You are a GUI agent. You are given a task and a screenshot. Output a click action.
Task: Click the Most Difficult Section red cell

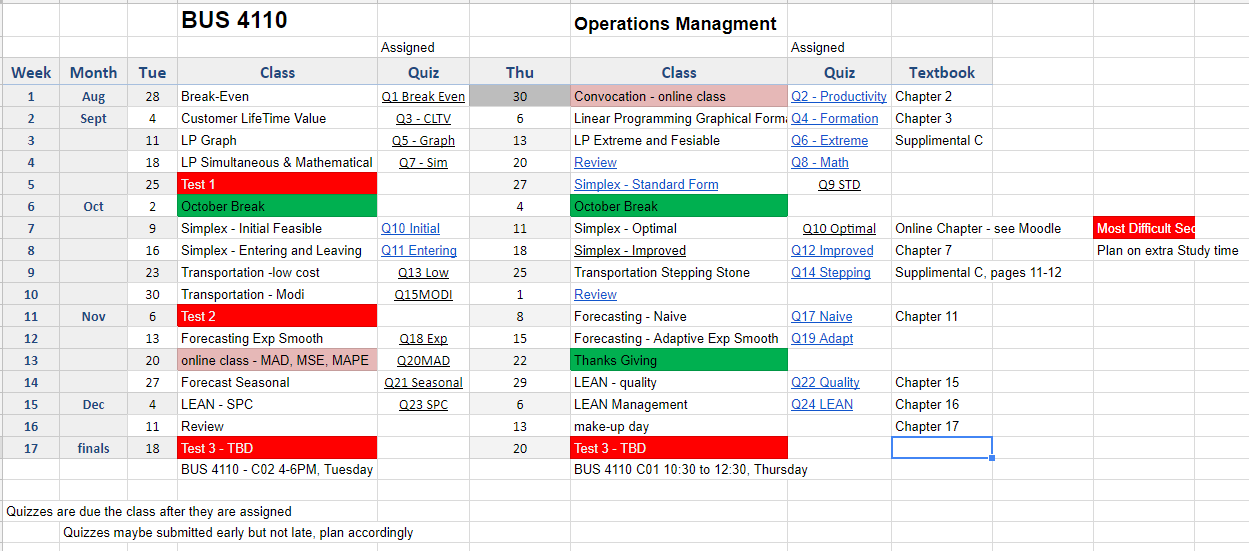coord(1144,229)
